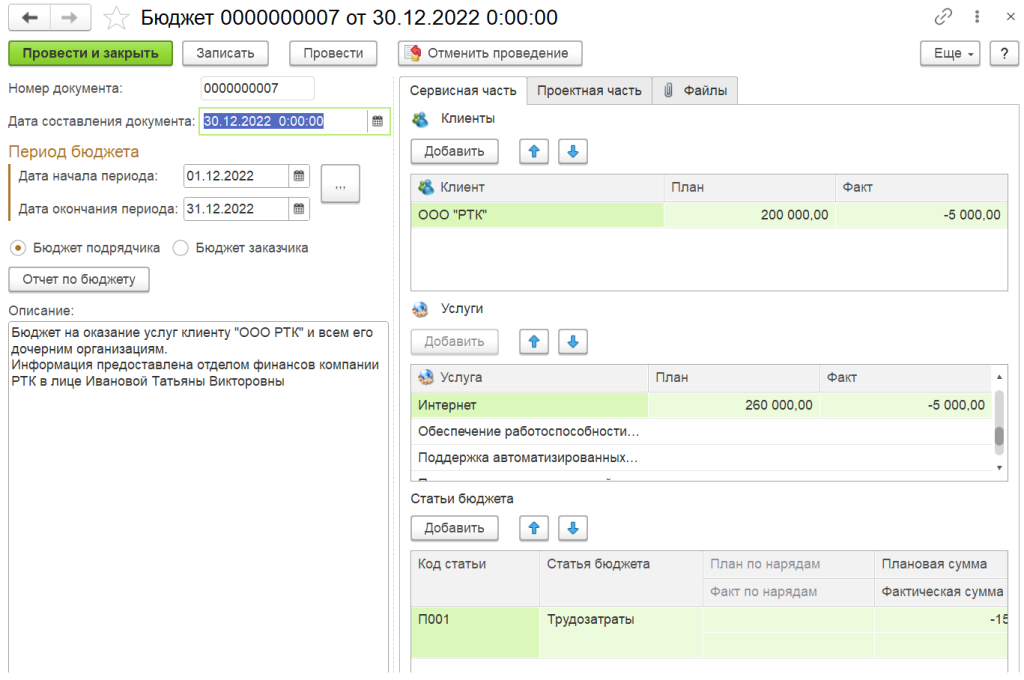The width and height of the screenshot is (1024, 680).
Task: Click the back navigation arrow
Action: (x=30, y=17)
